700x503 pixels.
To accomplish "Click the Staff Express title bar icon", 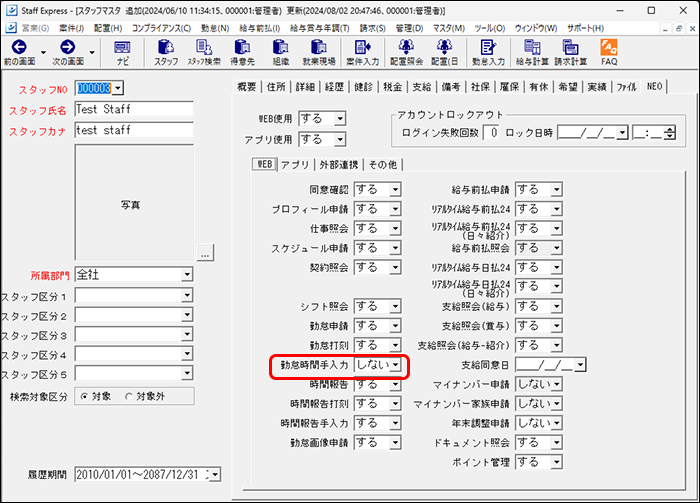I will (12, 10).
